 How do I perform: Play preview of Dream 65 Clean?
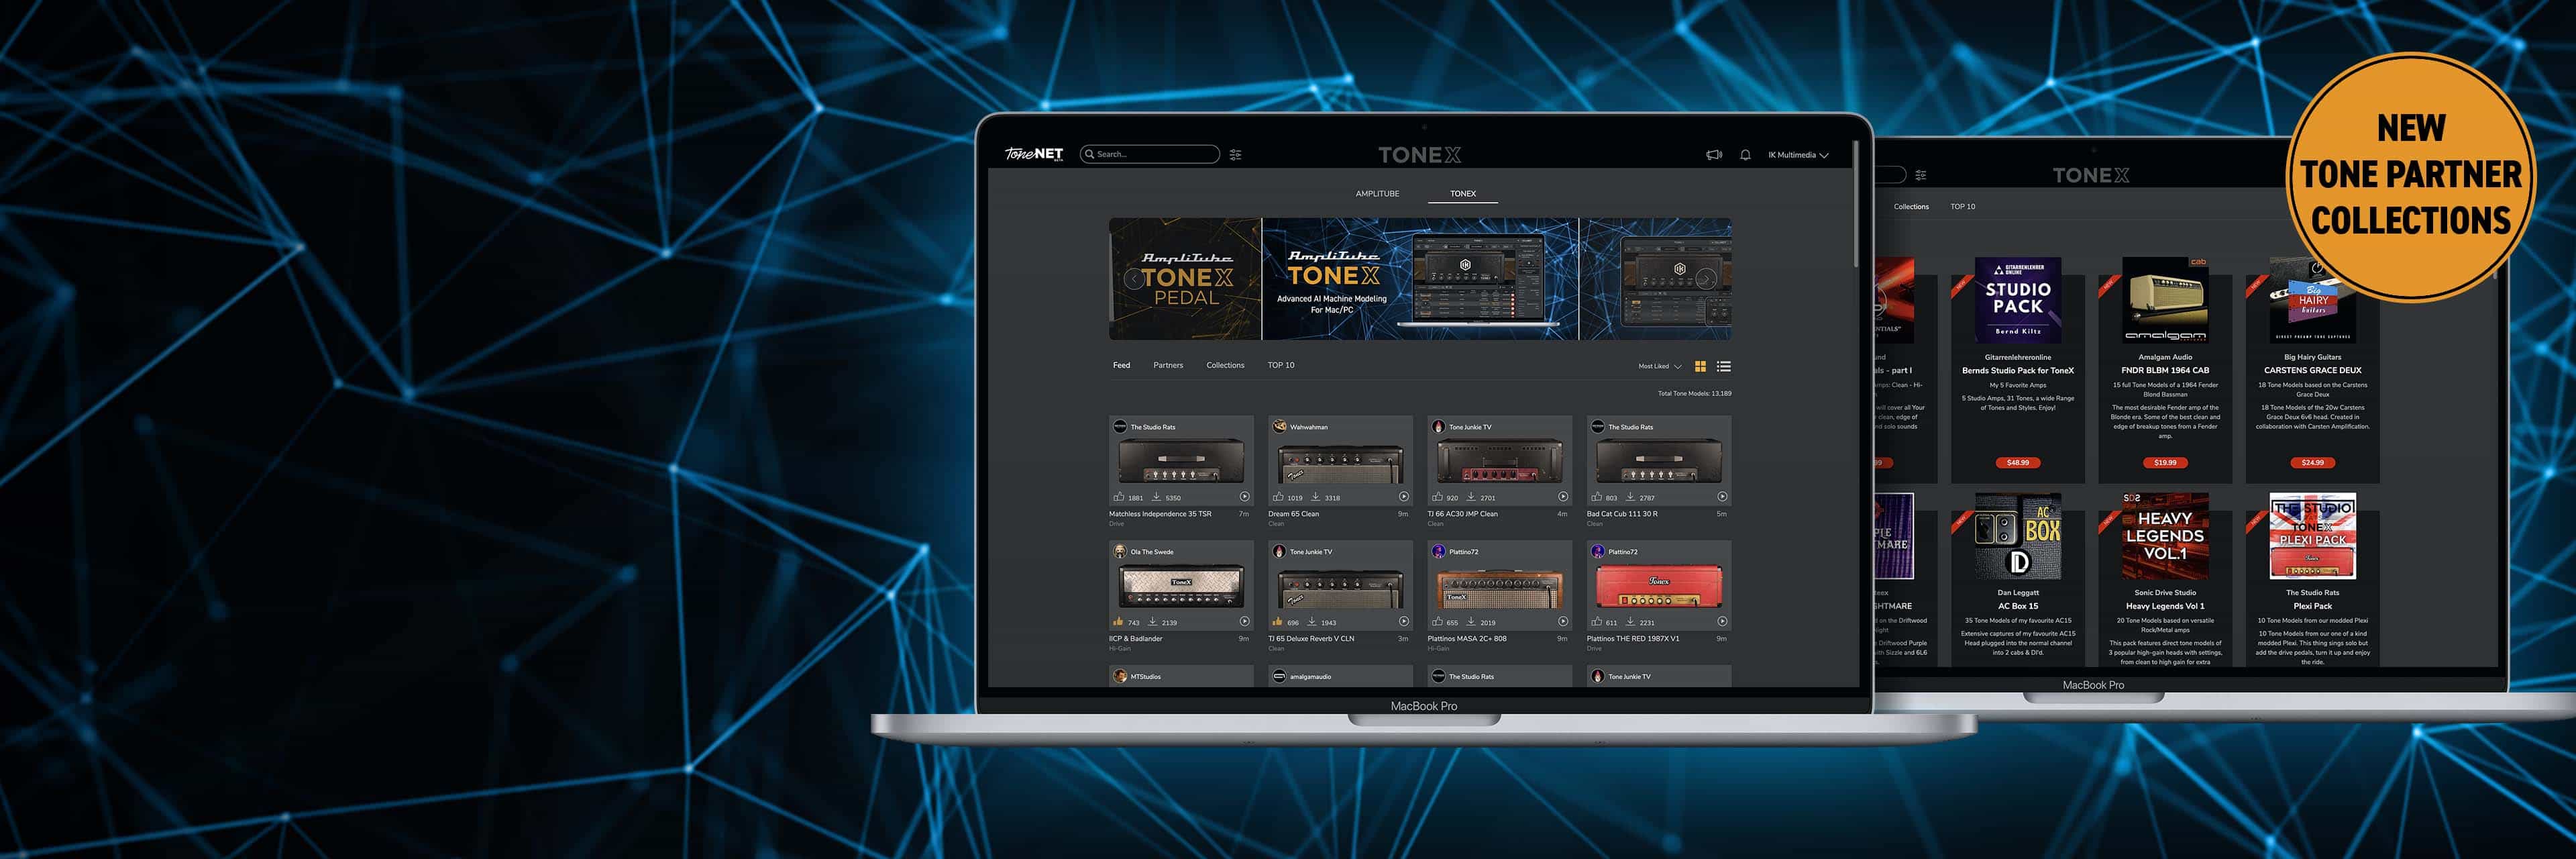(x=1403, y=496)
